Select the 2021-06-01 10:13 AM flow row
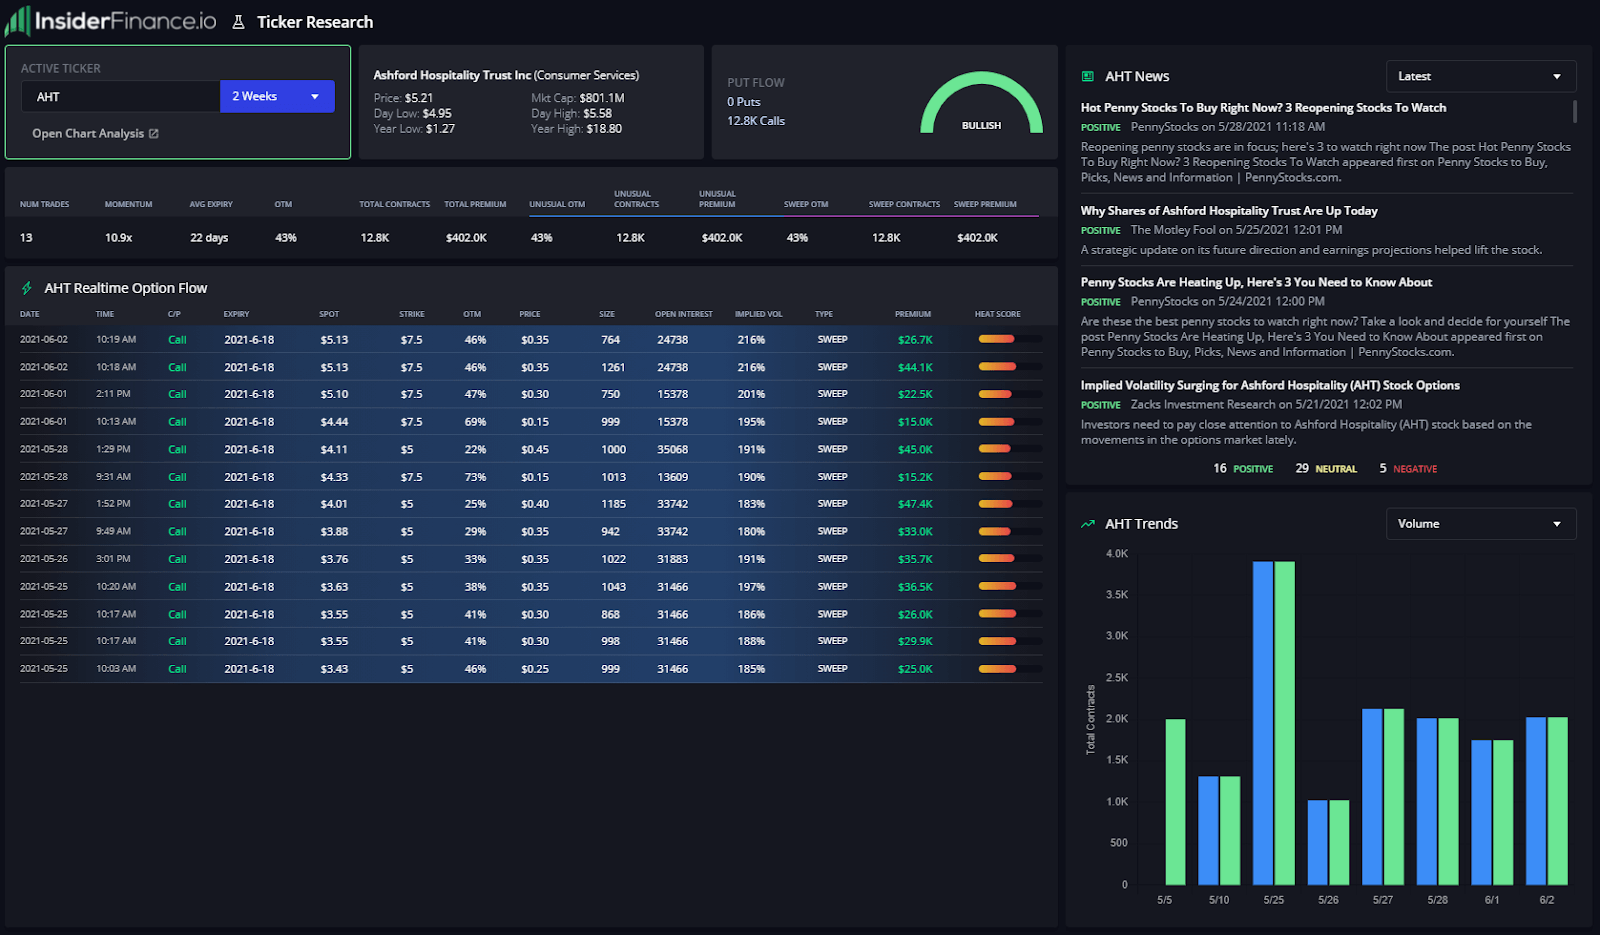The width and height of the screenshot is (1600, 935). pyautogui.click(x=531, y=422)
